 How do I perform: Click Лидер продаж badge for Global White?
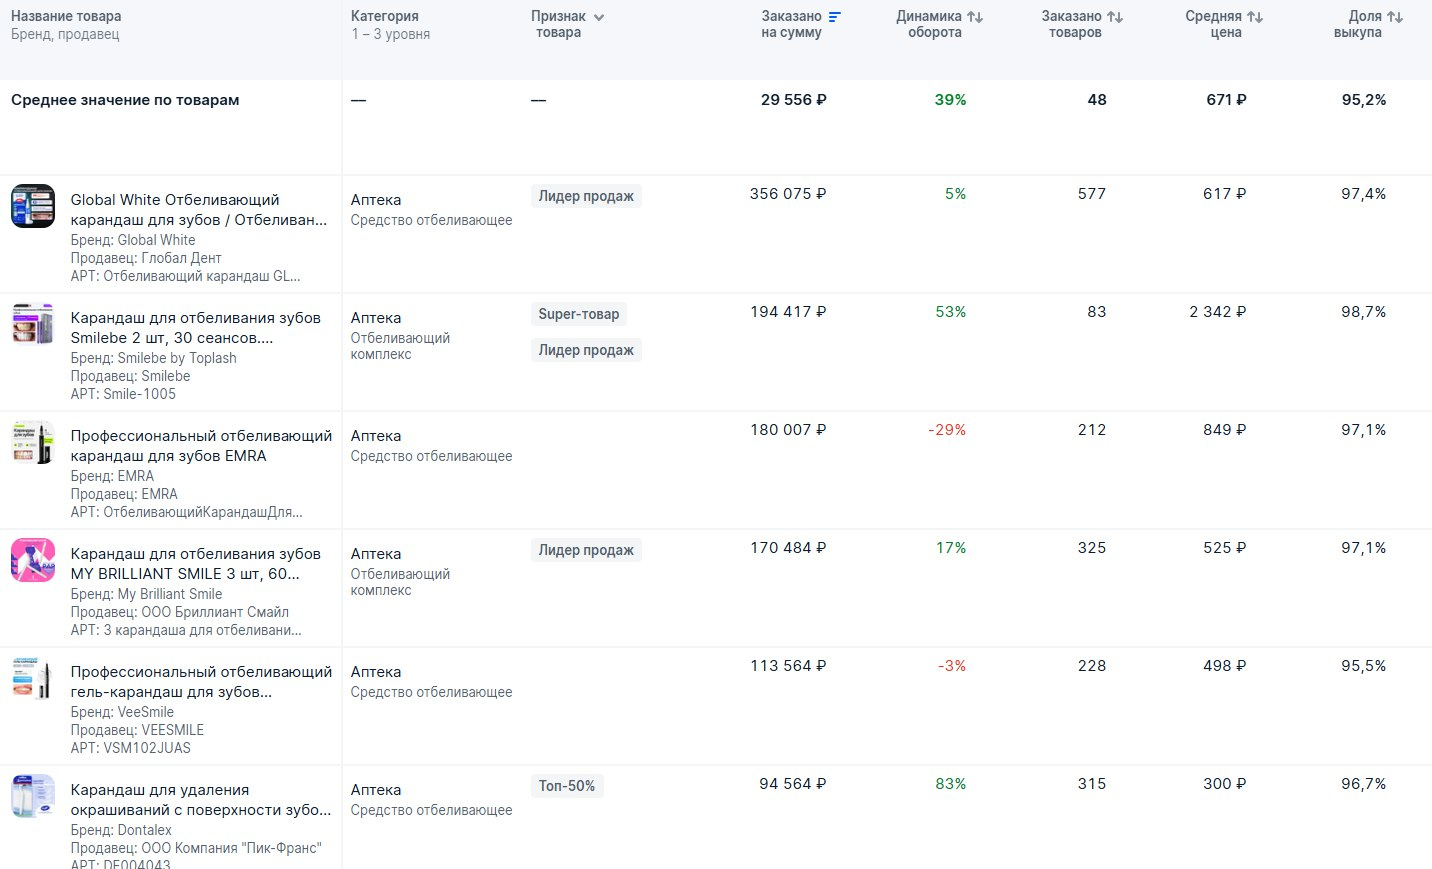586,196
